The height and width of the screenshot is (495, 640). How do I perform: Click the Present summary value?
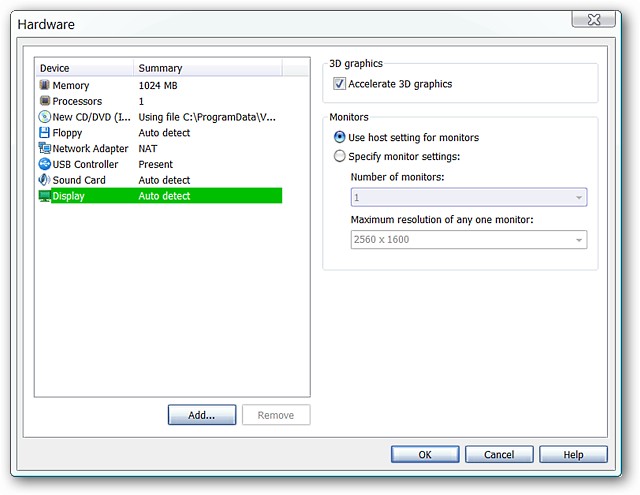156,164
